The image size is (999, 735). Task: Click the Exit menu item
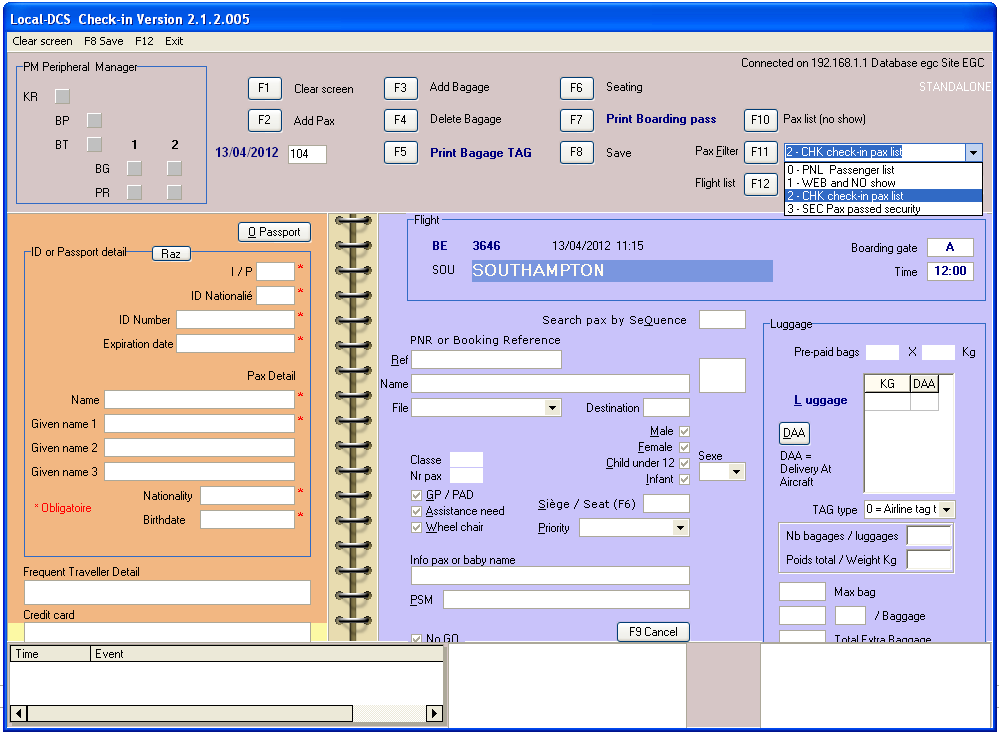point(174,41)
